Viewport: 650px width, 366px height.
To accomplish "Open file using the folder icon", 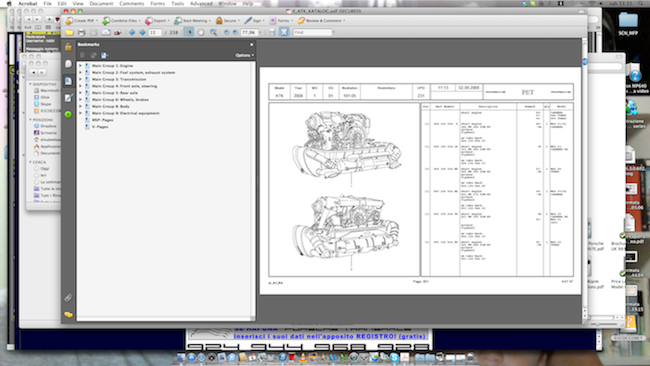I will 69,32.
